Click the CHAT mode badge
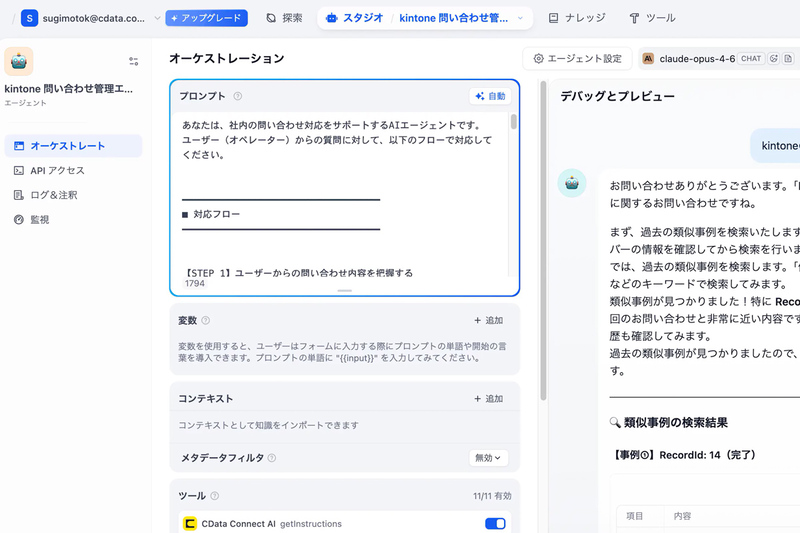This screenshot has width=800, height=533. point(751,59)
